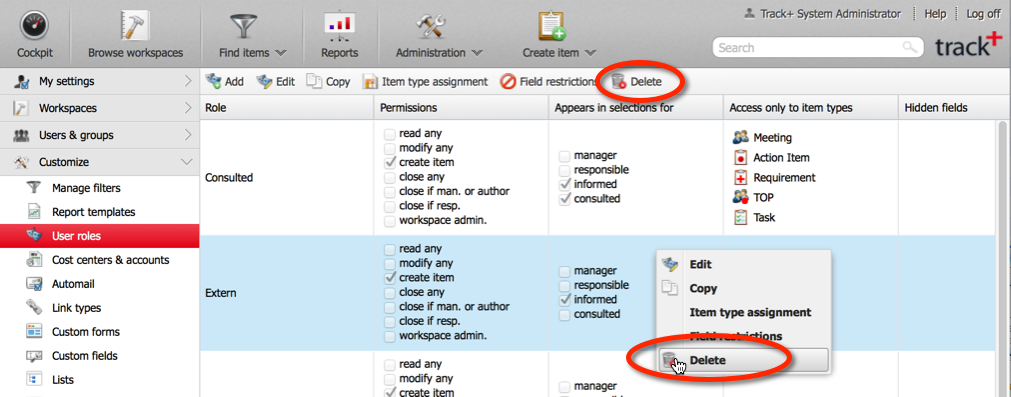Click the toolbar Delete button

click(x=637, y=82)
